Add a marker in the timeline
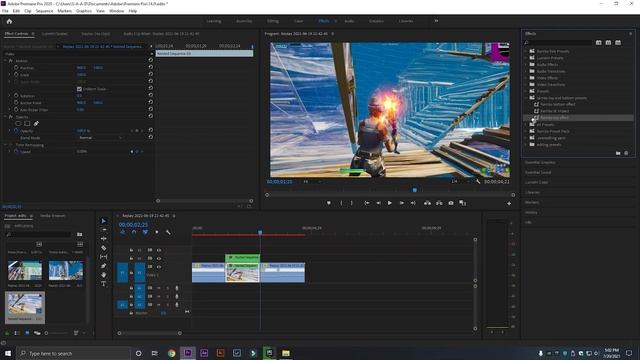This screenshot has width=640, height=360. pos(157,232)
